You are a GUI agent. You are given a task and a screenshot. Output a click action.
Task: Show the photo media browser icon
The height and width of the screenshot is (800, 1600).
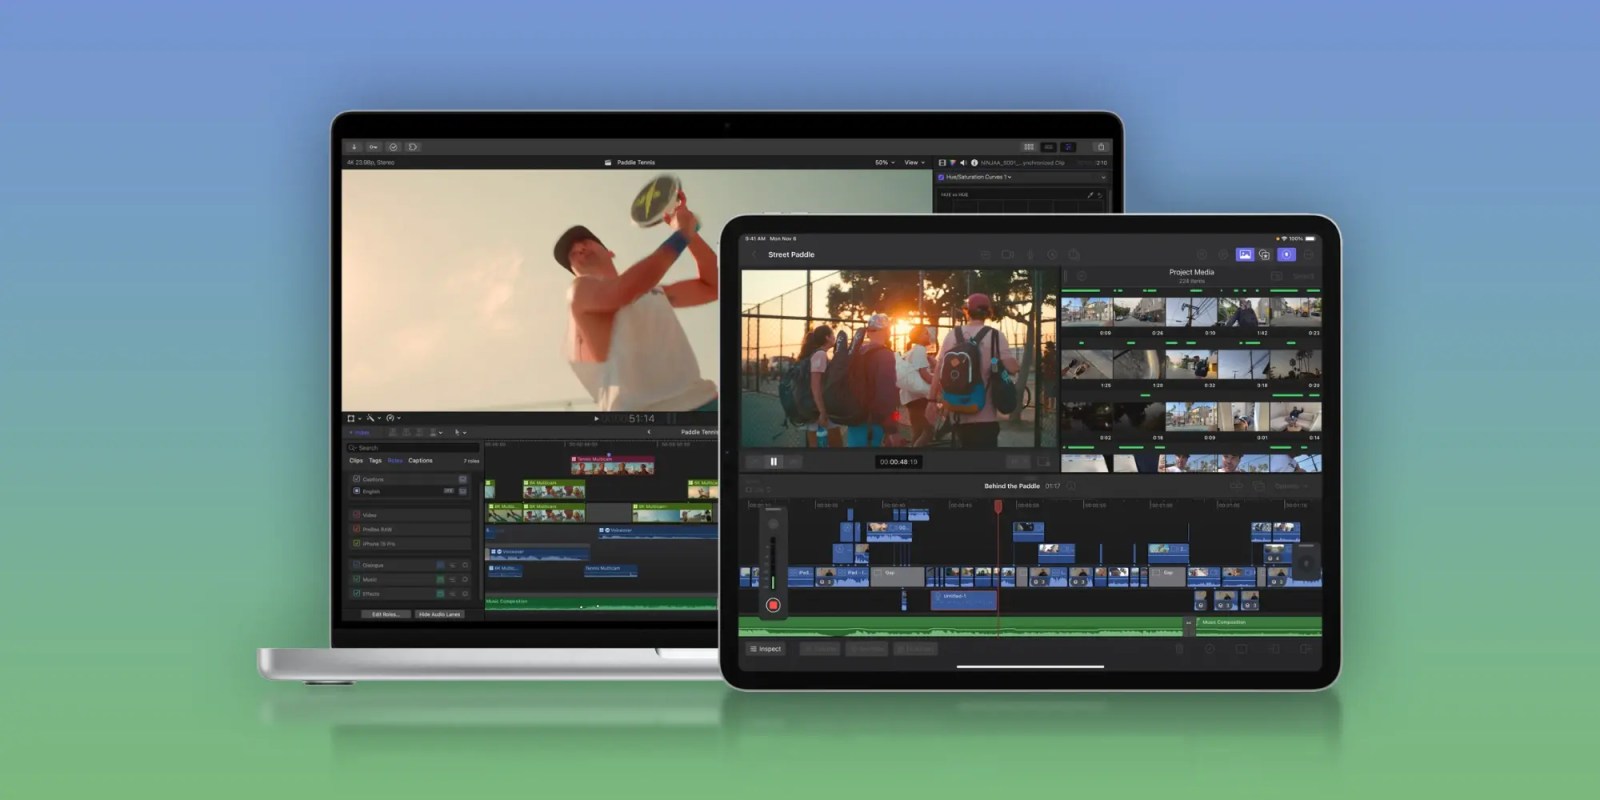tap(1244, 255)
